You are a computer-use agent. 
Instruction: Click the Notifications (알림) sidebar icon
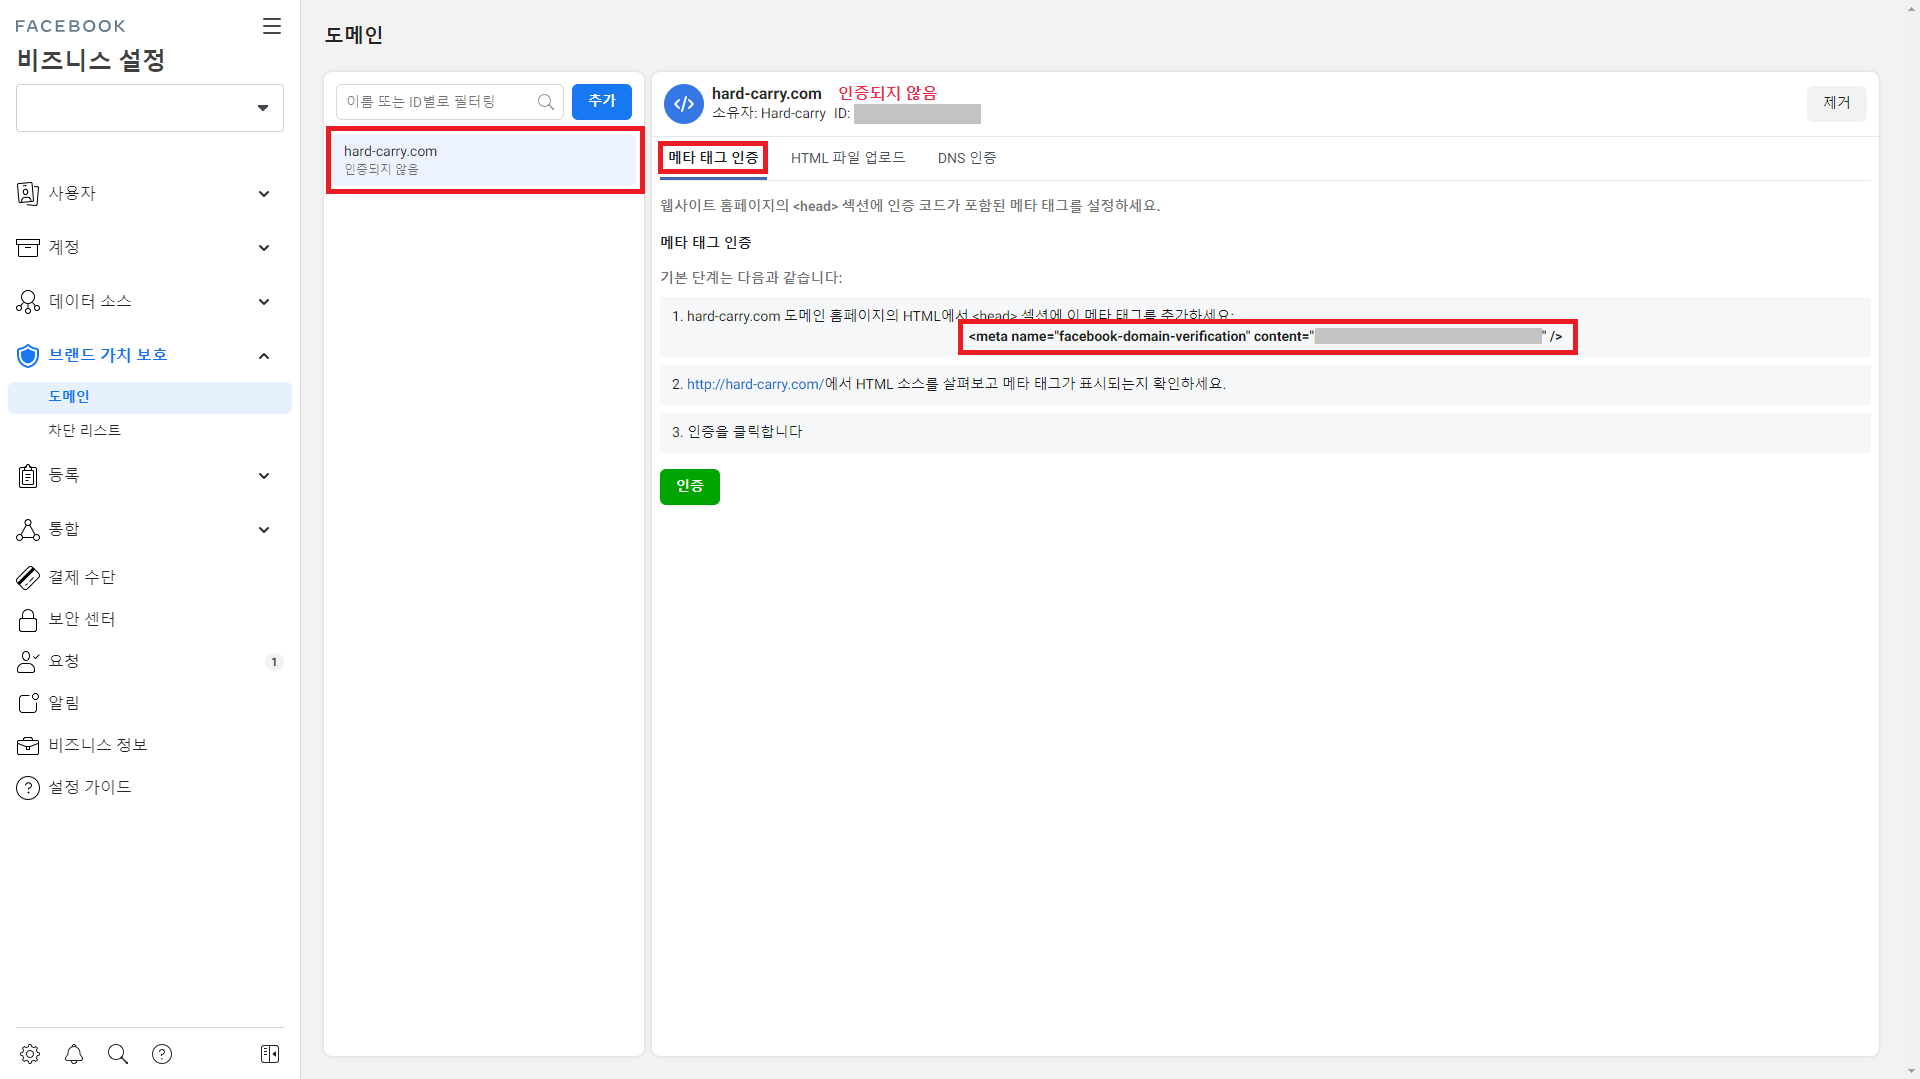[28, 703]
